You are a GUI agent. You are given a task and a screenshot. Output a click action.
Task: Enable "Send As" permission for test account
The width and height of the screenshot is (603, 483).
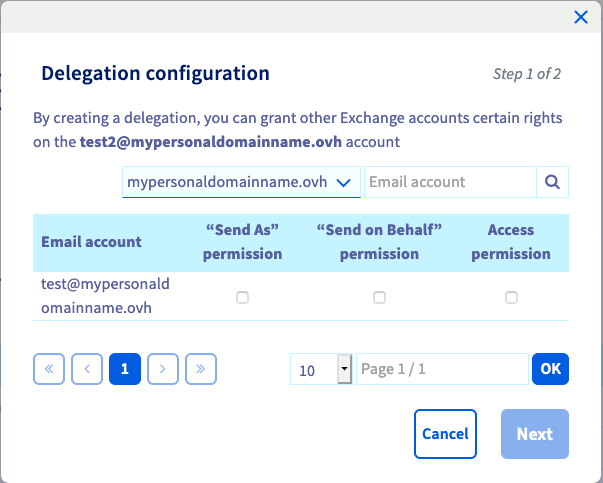[242, 297]
